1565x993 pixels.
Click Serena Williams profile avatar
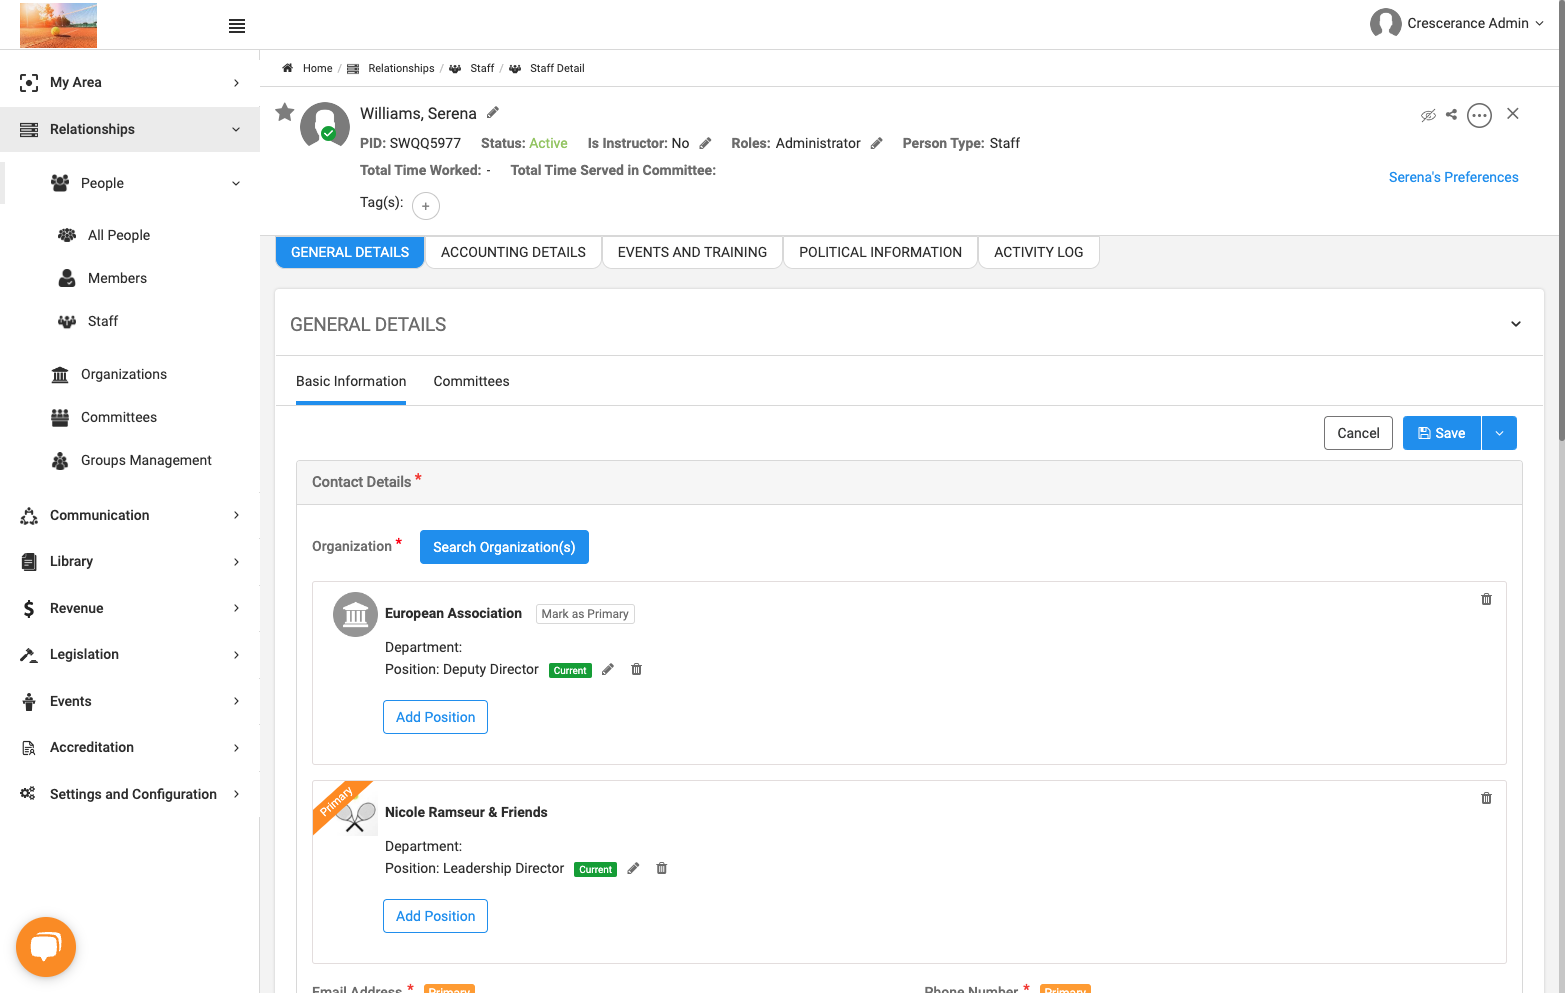(x=325, y=126)
